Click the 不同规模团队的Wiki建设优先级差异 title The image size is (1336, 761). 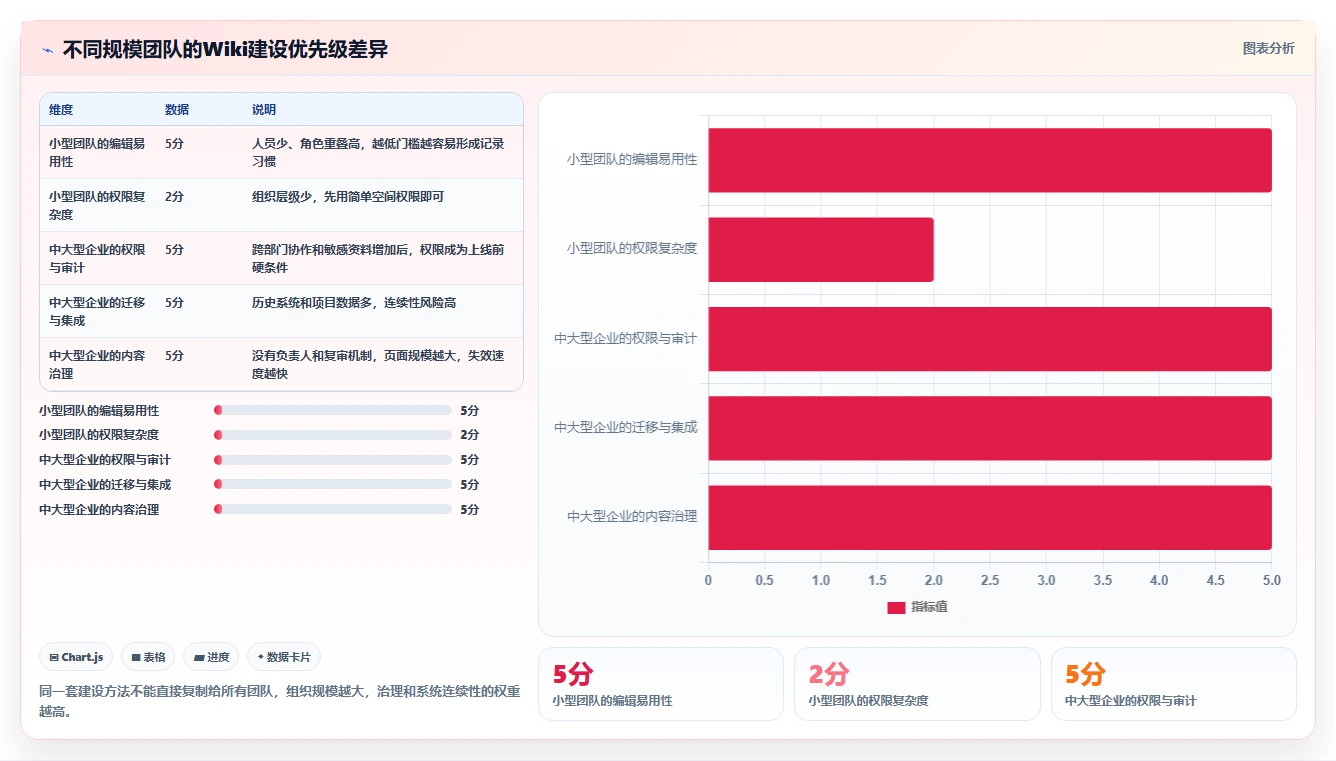[x=225, y=49]
